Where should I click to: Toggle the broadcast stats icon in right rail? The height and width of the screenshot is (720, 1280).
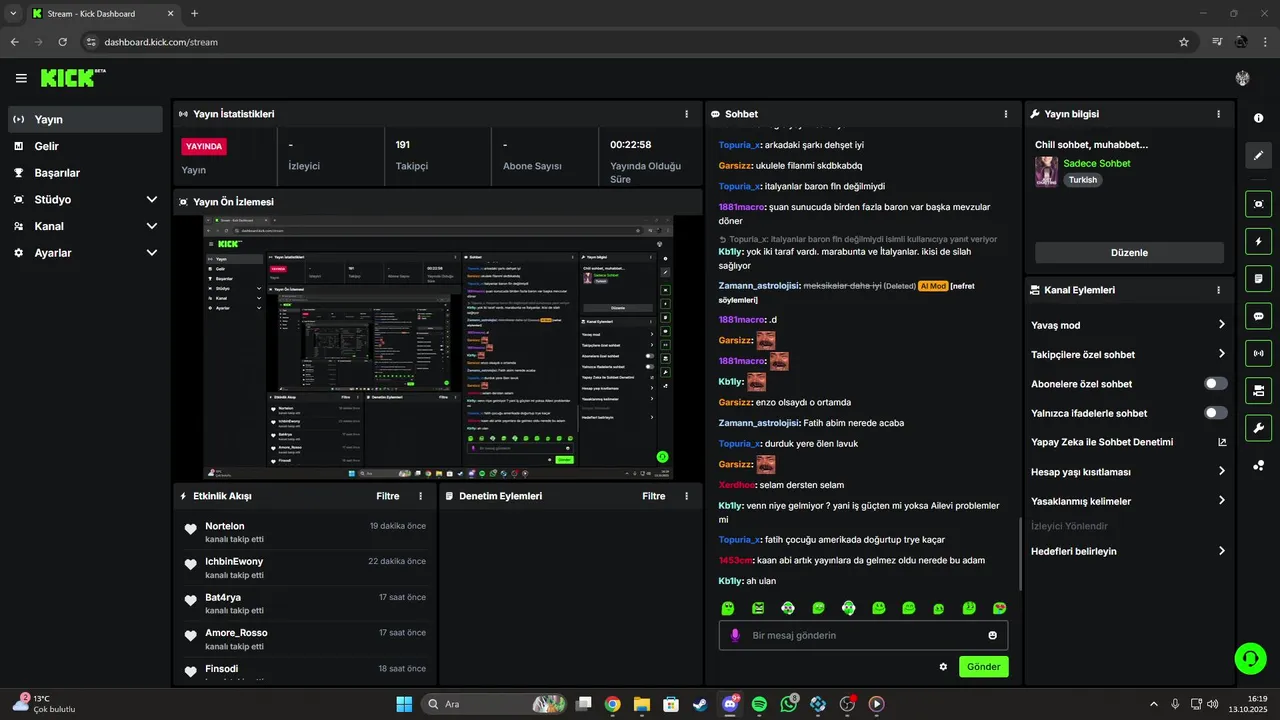[x=1258, y=353]
